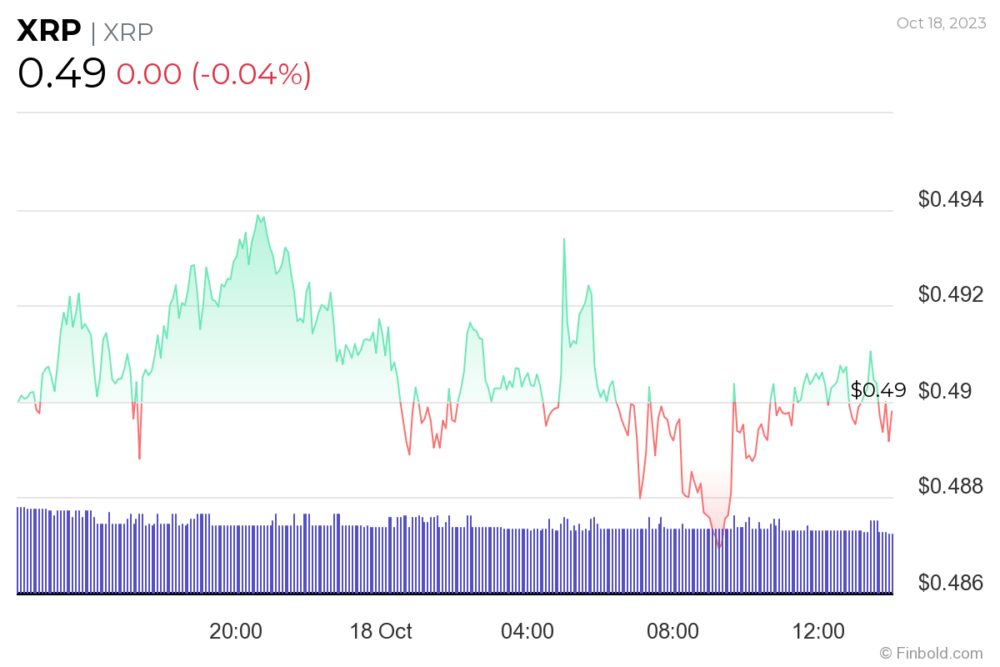The height and width of the screenshot is (667, 1000).
Task: Click the $0.488 price axis label
Action: coord(950,487)
